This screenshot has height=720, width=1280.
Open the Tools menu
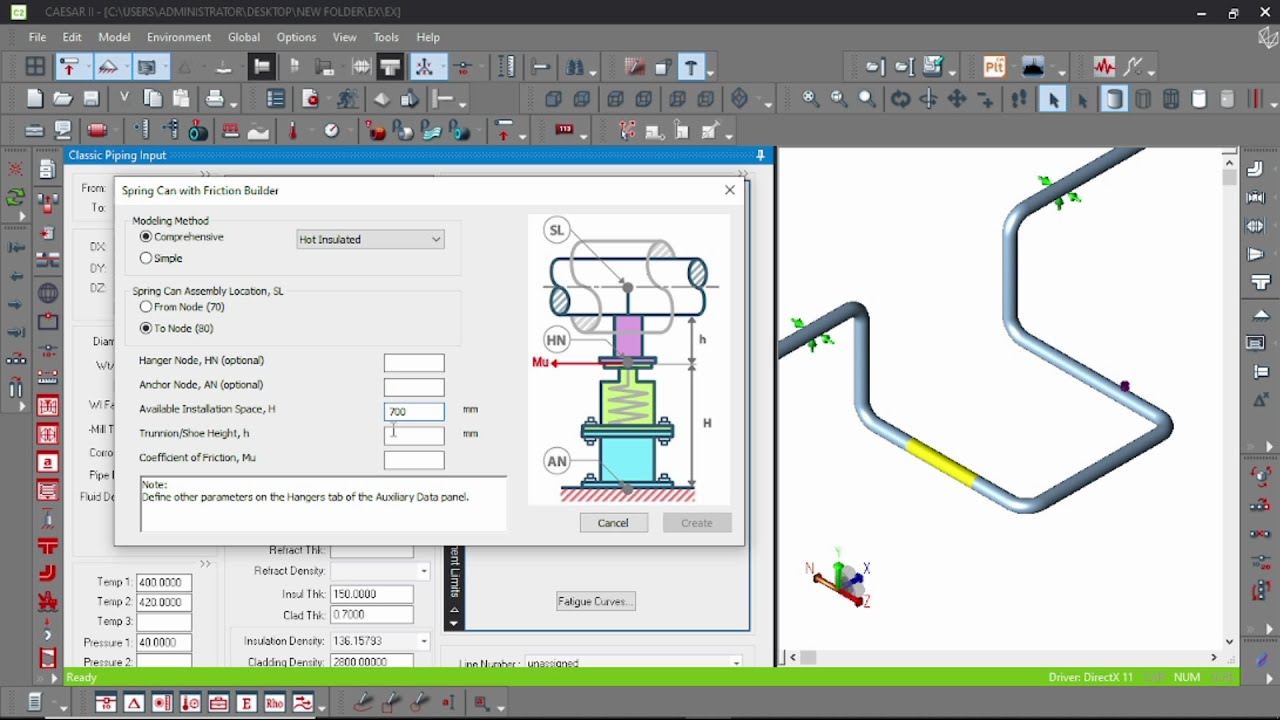tap(386, 37)
